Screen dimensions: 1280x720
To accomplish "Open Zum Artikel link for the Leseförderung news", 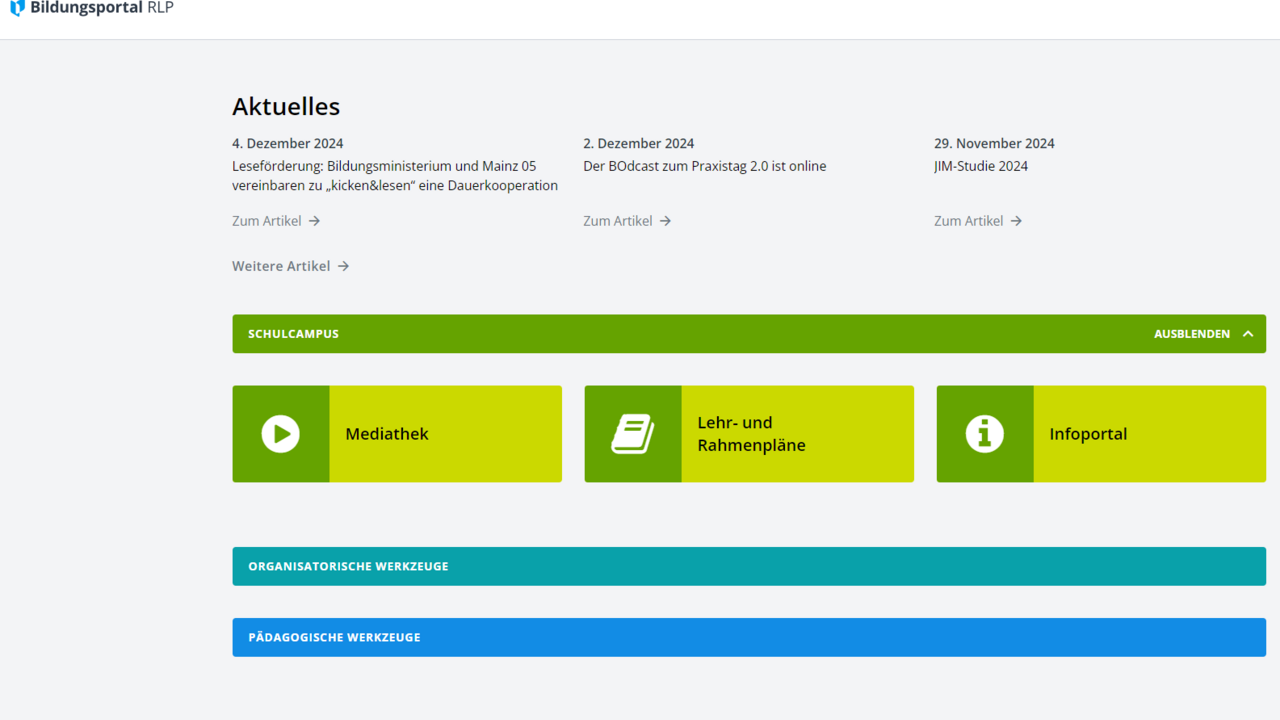I will [267, 221].
